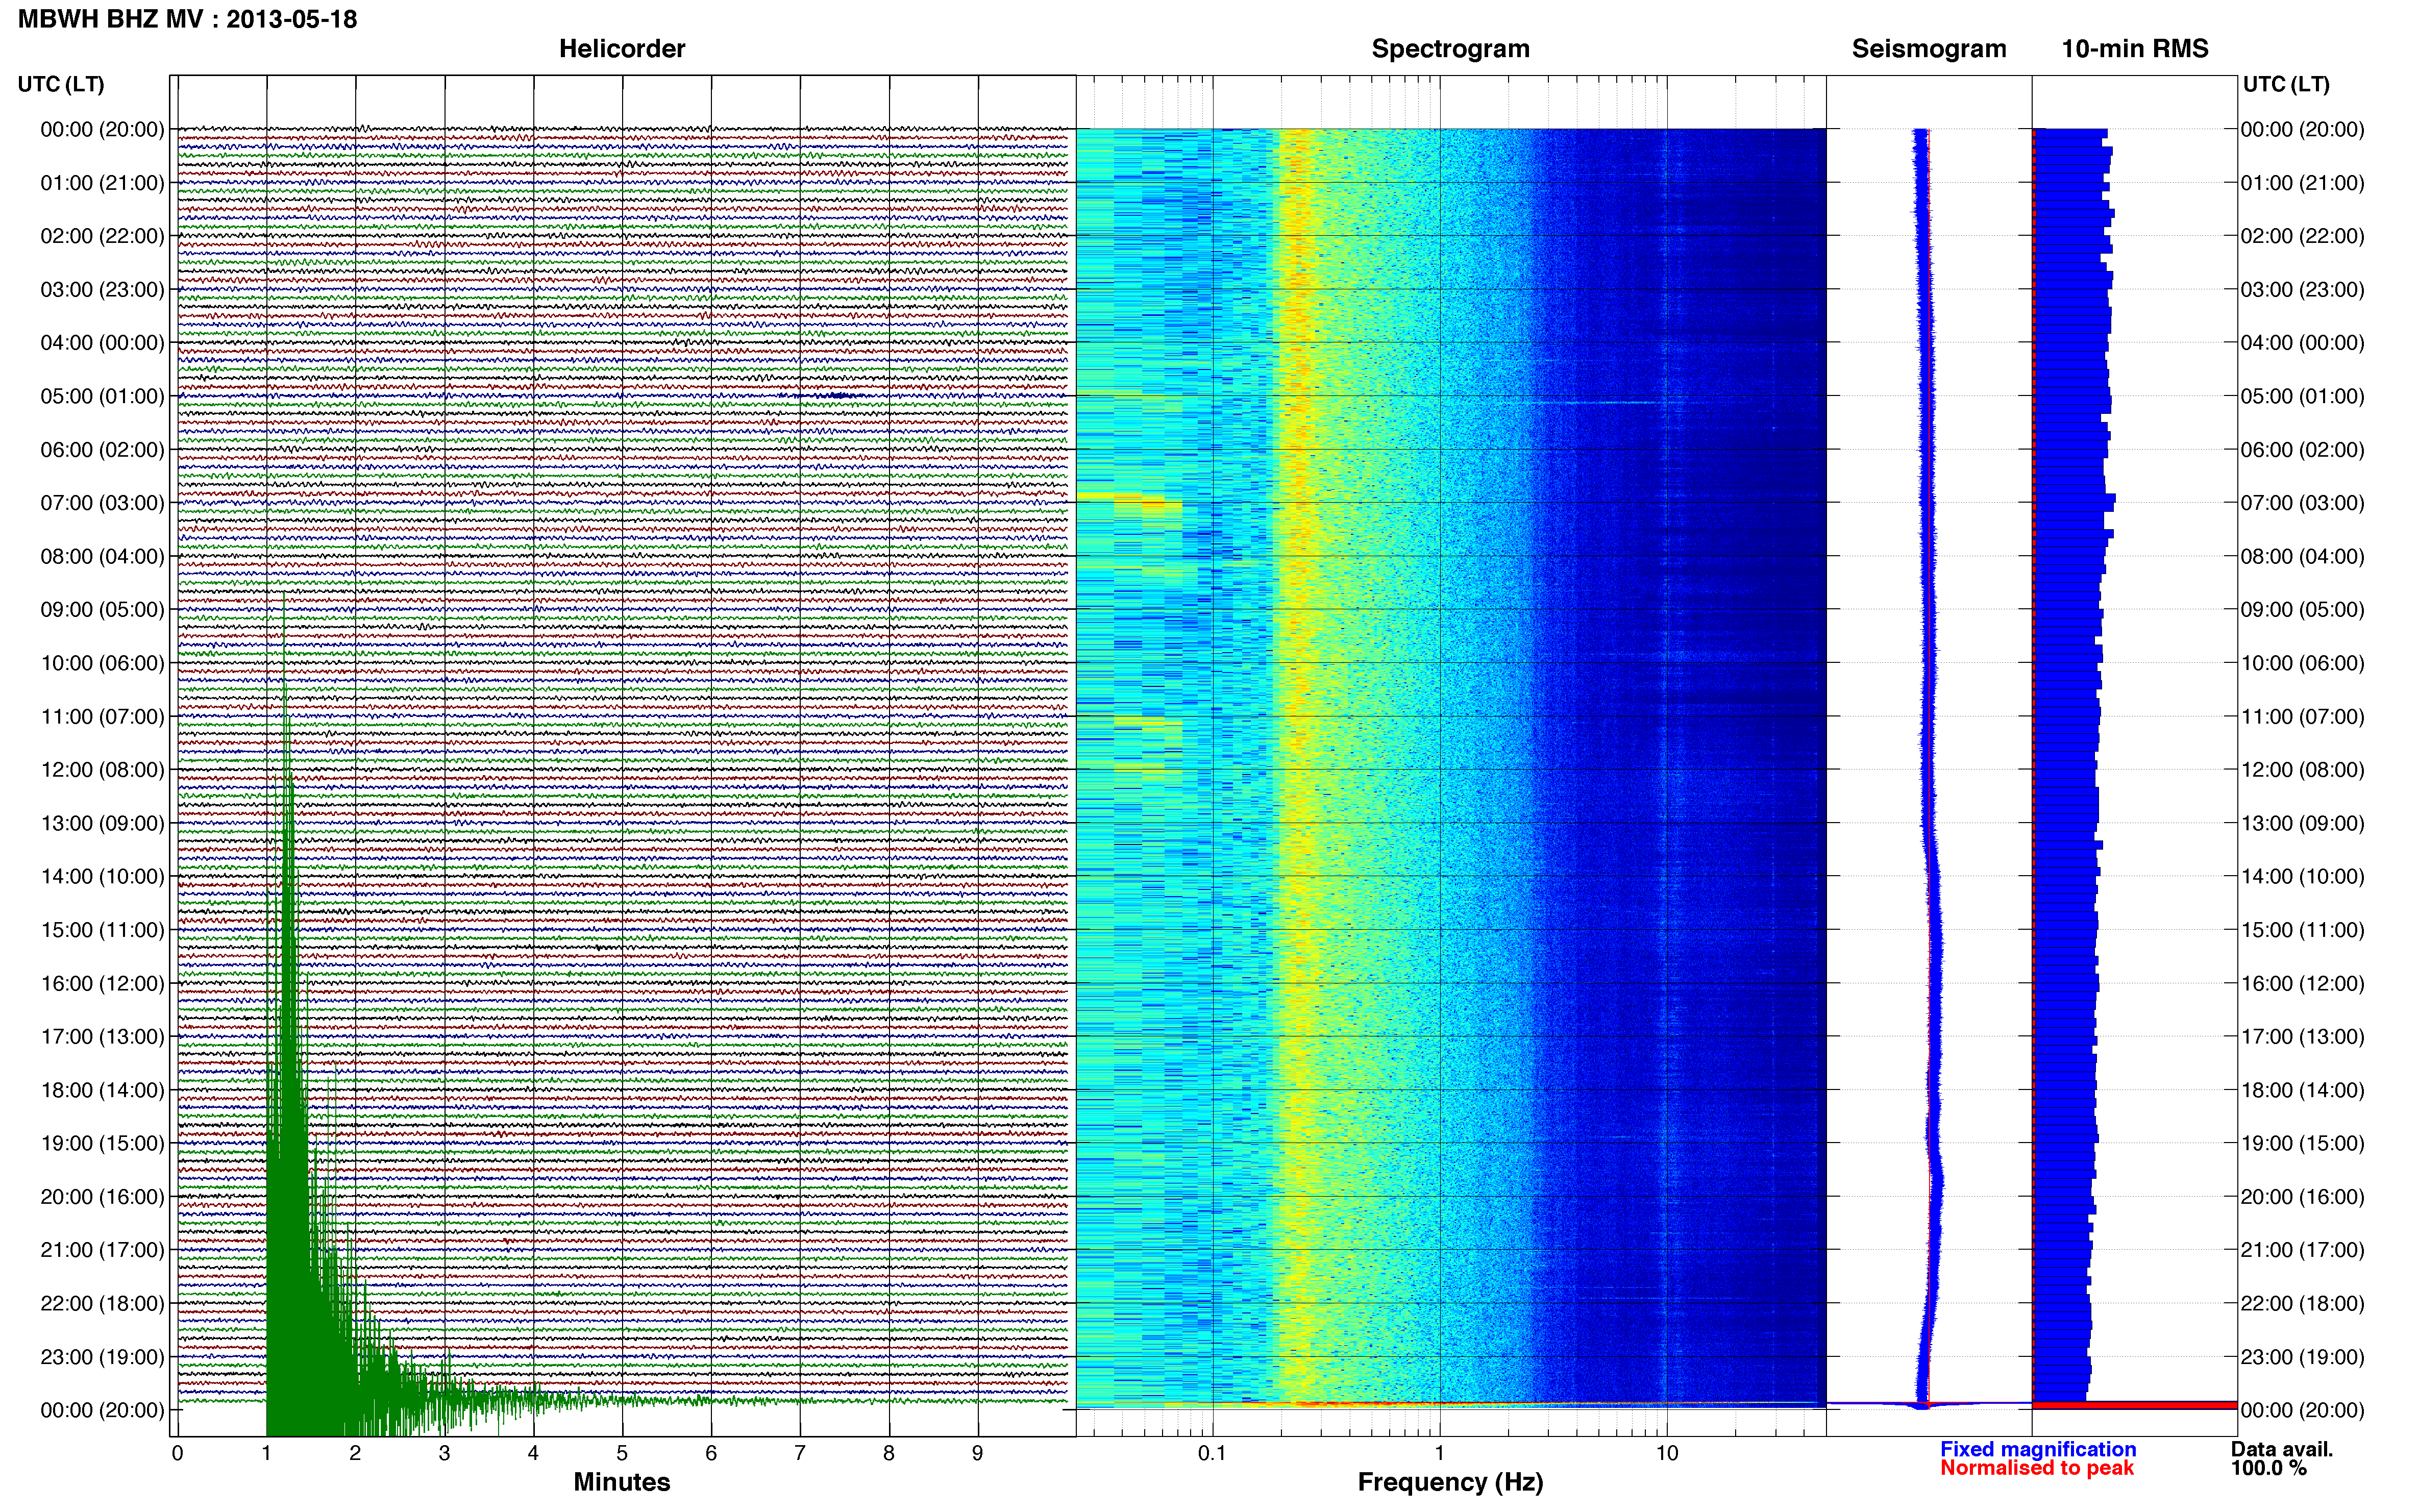Click left time label '23:00 (19:00)'
The width and height of the screenshot is (2419, 1512).
pos(102,1356)
